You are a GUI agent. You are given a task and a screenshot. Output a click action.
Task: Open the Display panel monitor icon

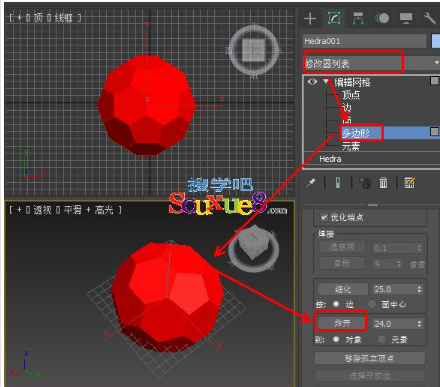406,18
